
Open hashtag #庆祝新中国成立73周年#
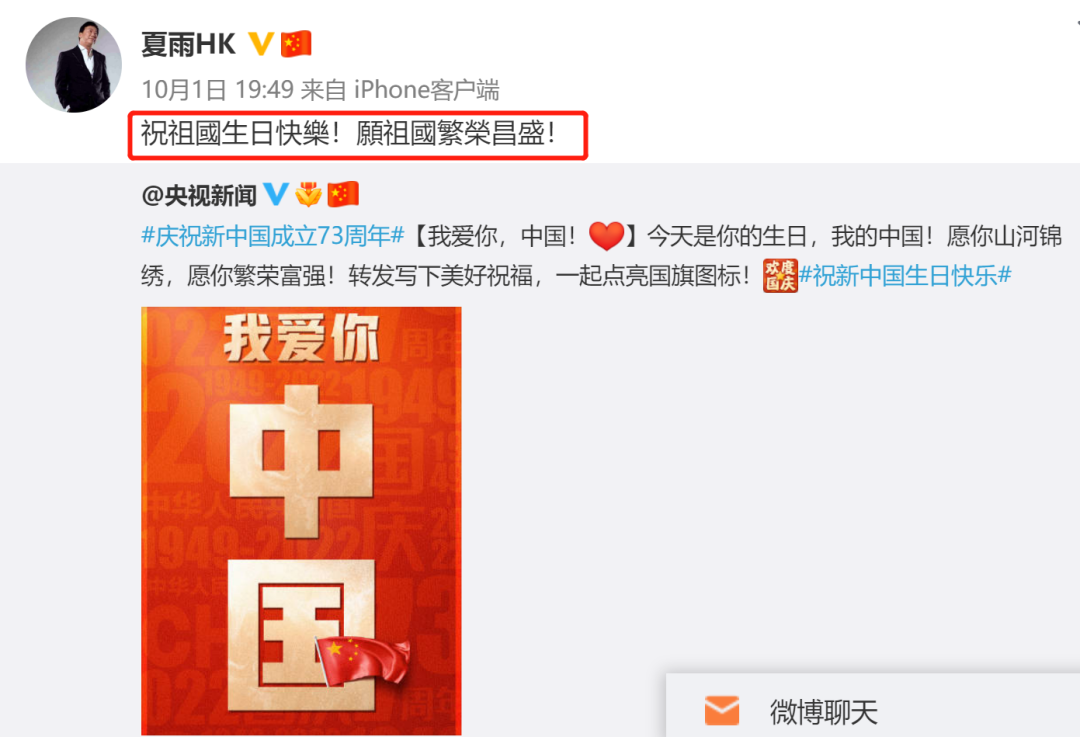(x=273, y=236)
